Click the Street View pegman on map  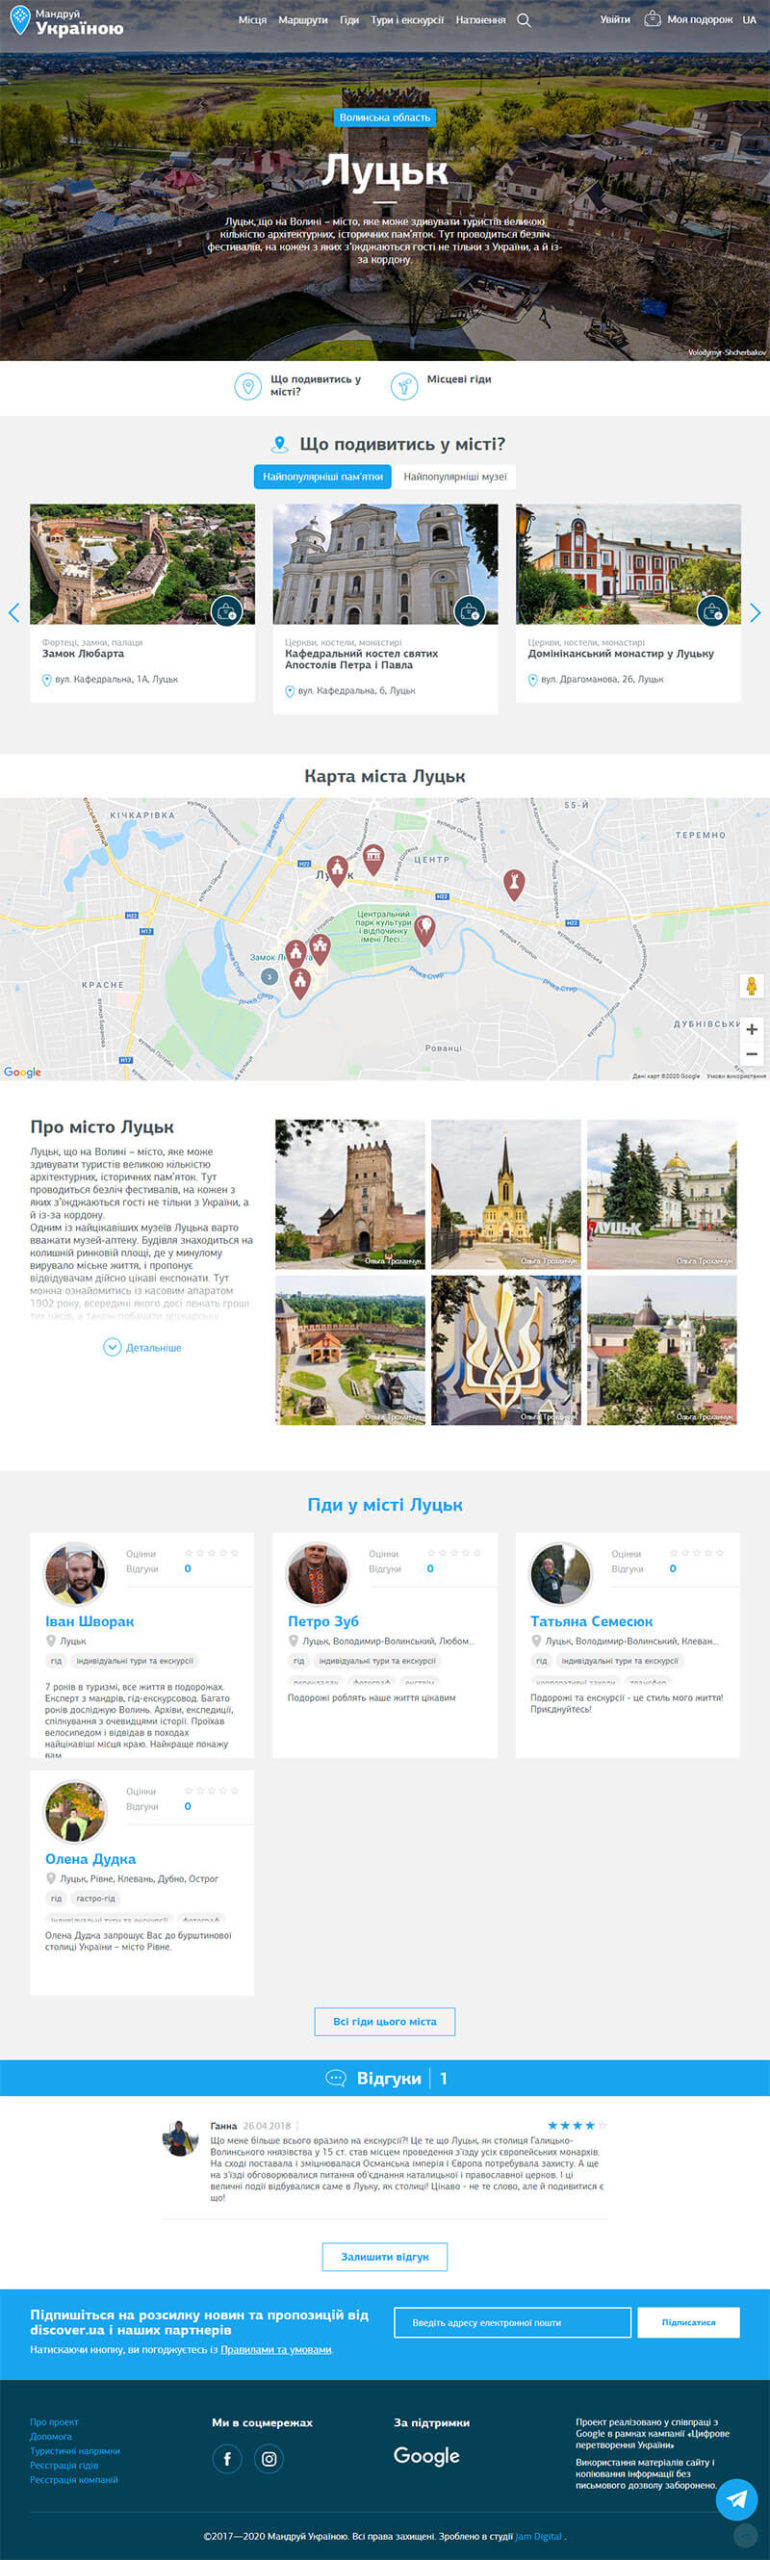(x=751, y=986)
